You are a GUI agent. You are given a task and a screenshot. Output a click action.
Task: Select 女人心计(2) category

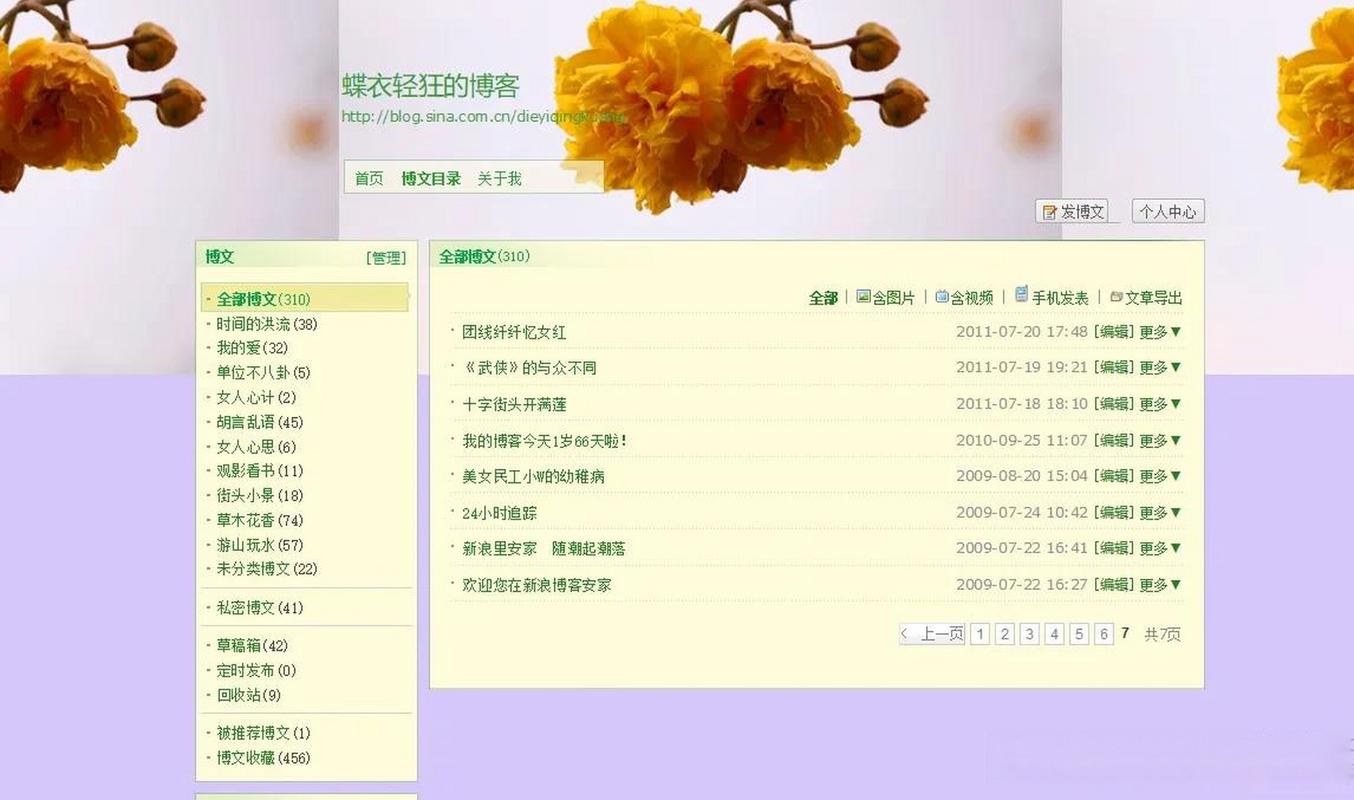coord(256,398)
